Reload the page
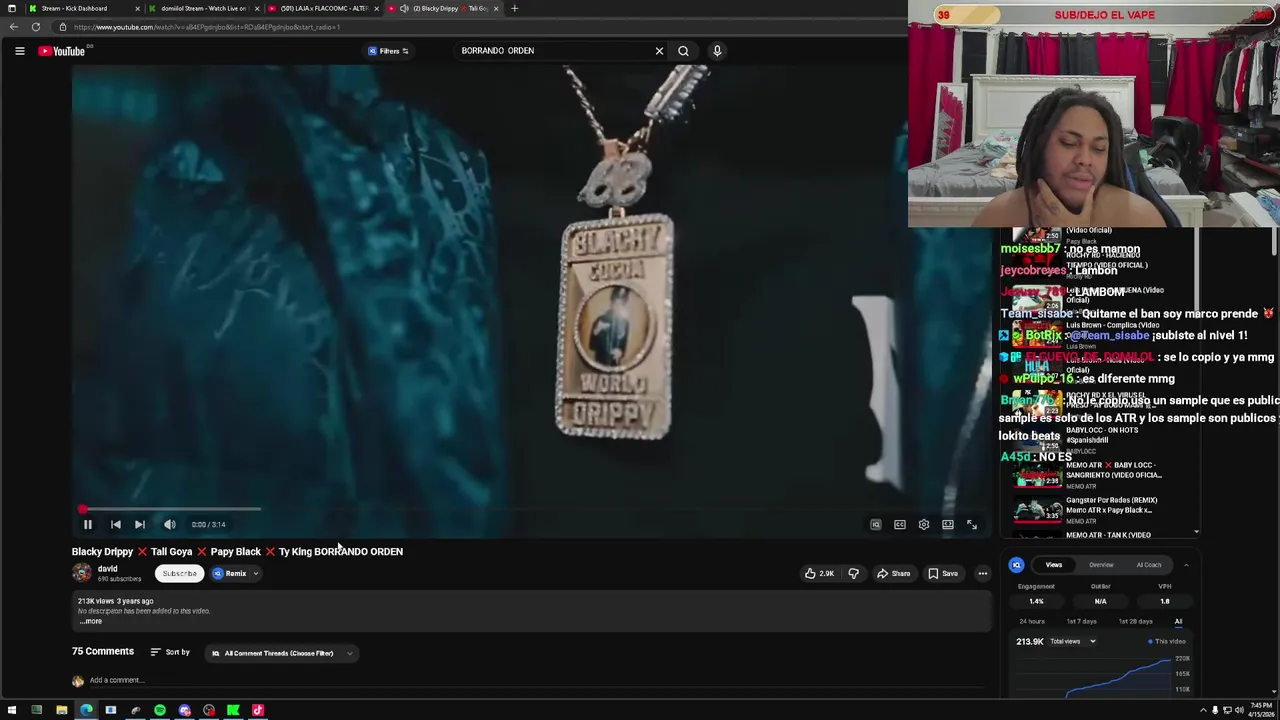The image size is (1280, 720). (x=36, y=27)
